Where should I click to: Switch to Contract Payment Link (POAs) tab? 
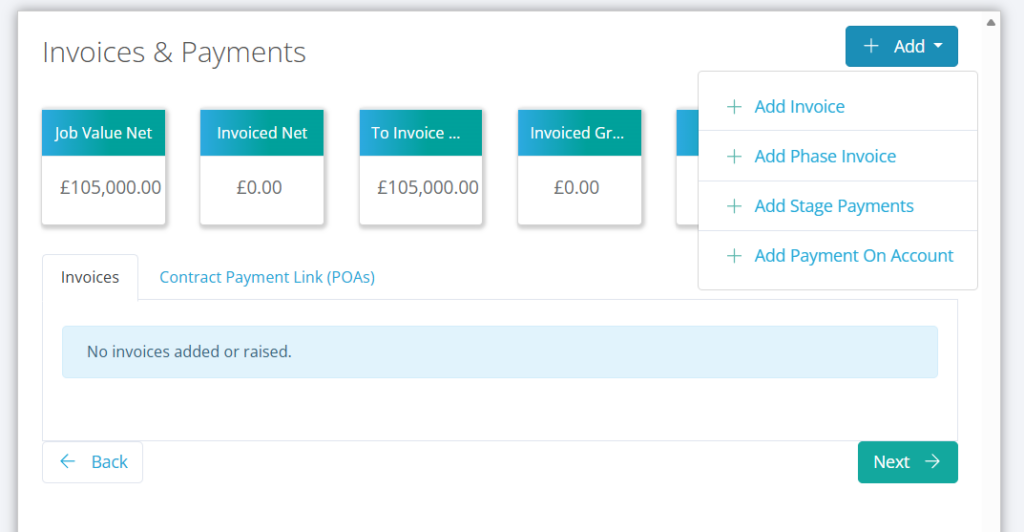point(267,277)
